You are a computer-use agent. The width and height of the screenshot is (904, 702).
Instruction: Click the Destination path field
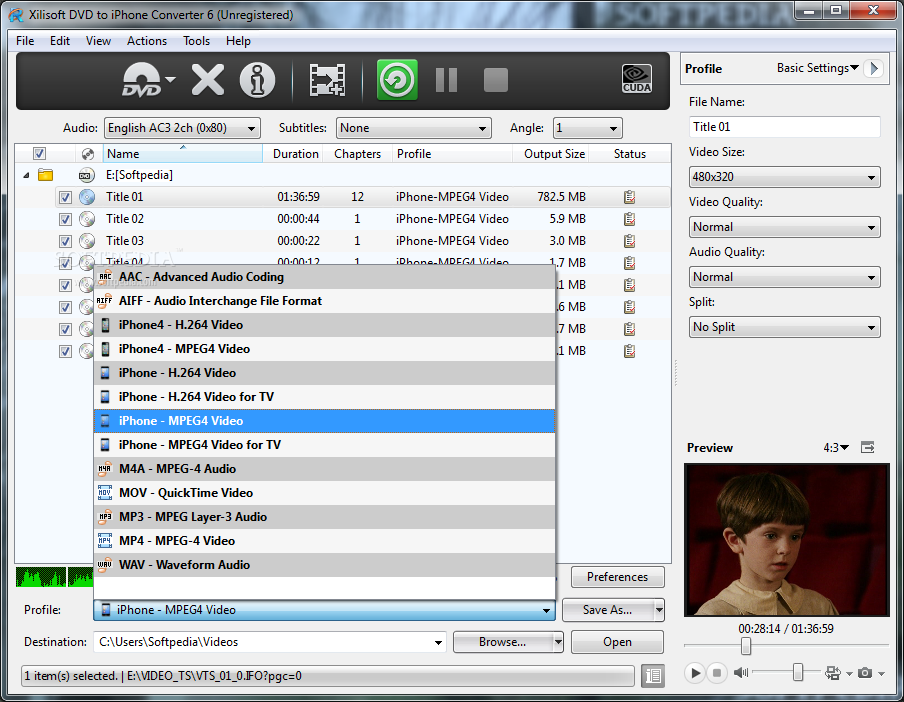coord(269,642)
